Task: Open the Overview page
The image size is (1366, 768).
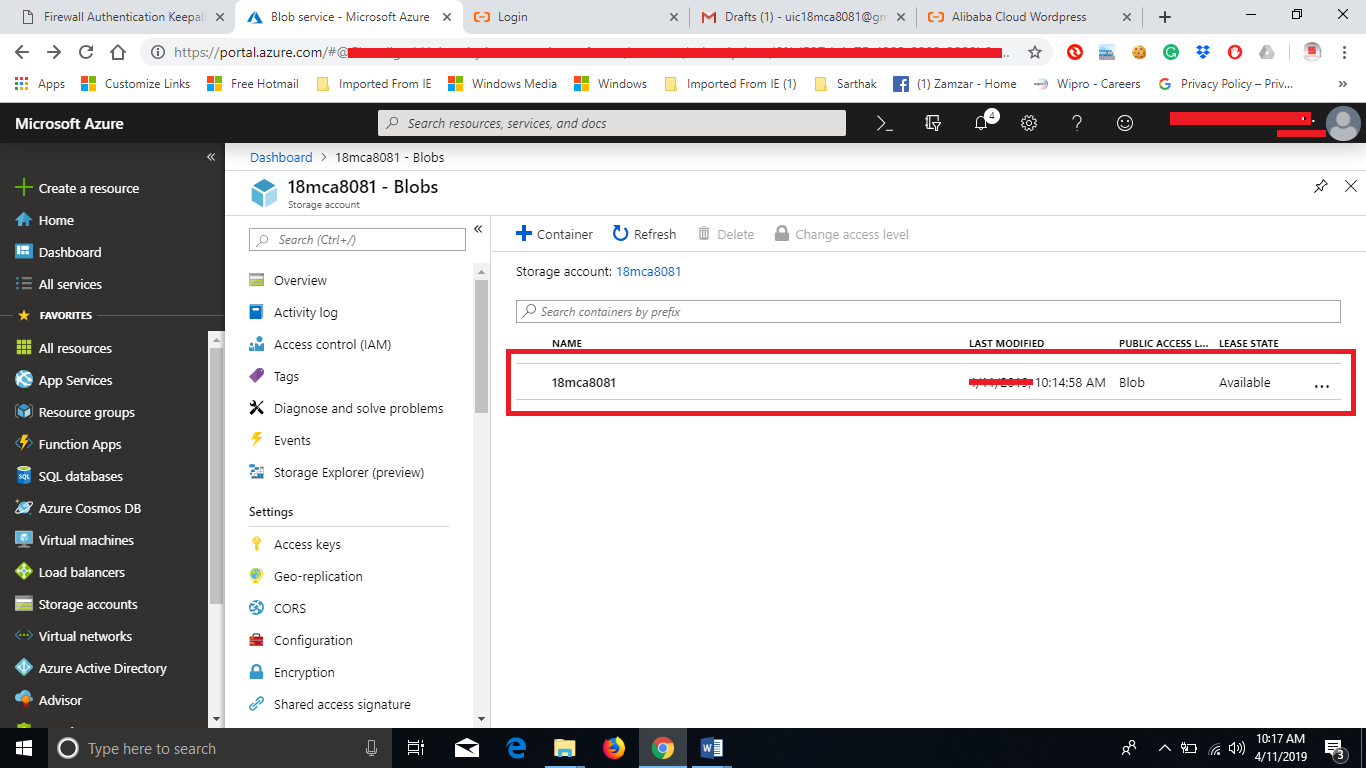Action: point(288,280)
